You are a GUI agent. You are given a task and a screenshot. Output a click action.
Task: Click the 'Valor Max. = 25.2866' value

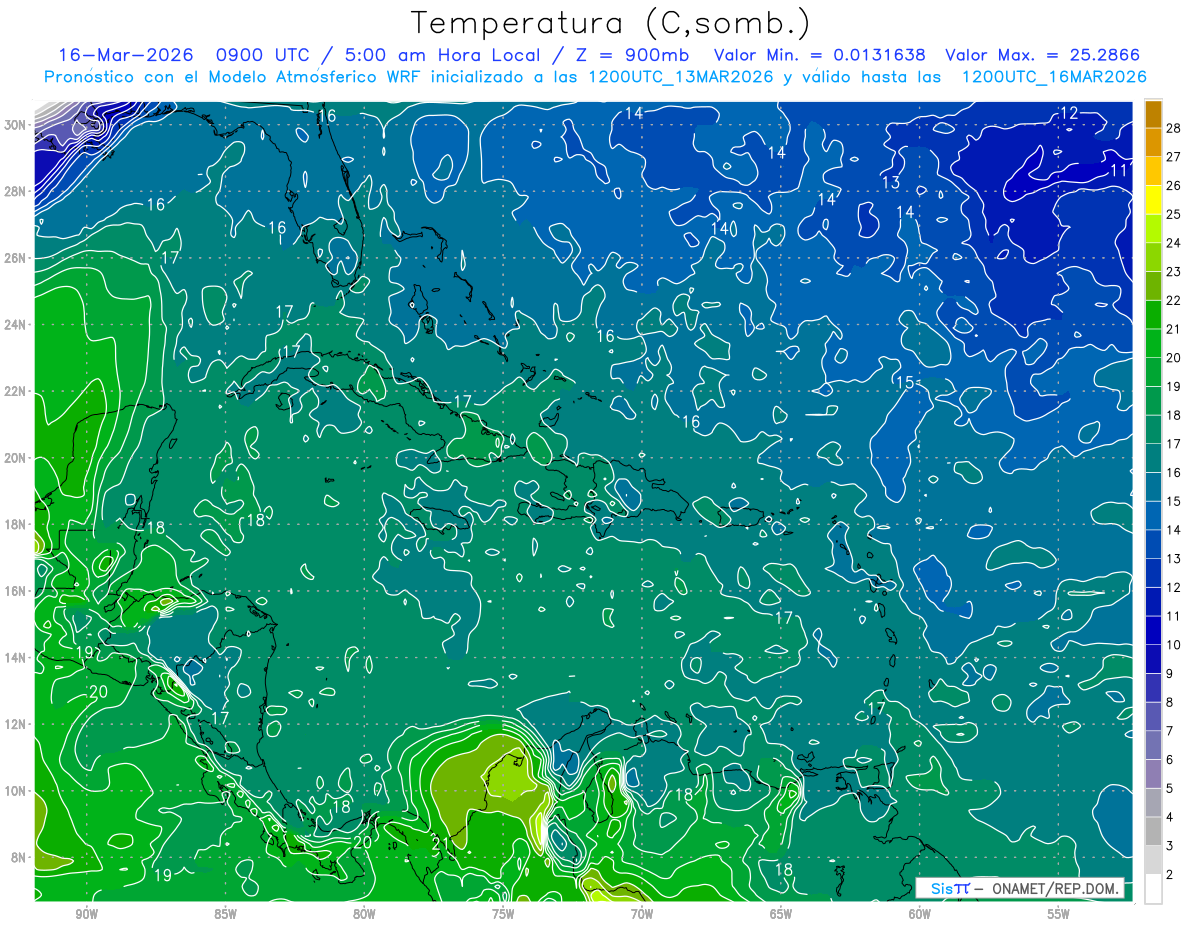click(1042, 56)
